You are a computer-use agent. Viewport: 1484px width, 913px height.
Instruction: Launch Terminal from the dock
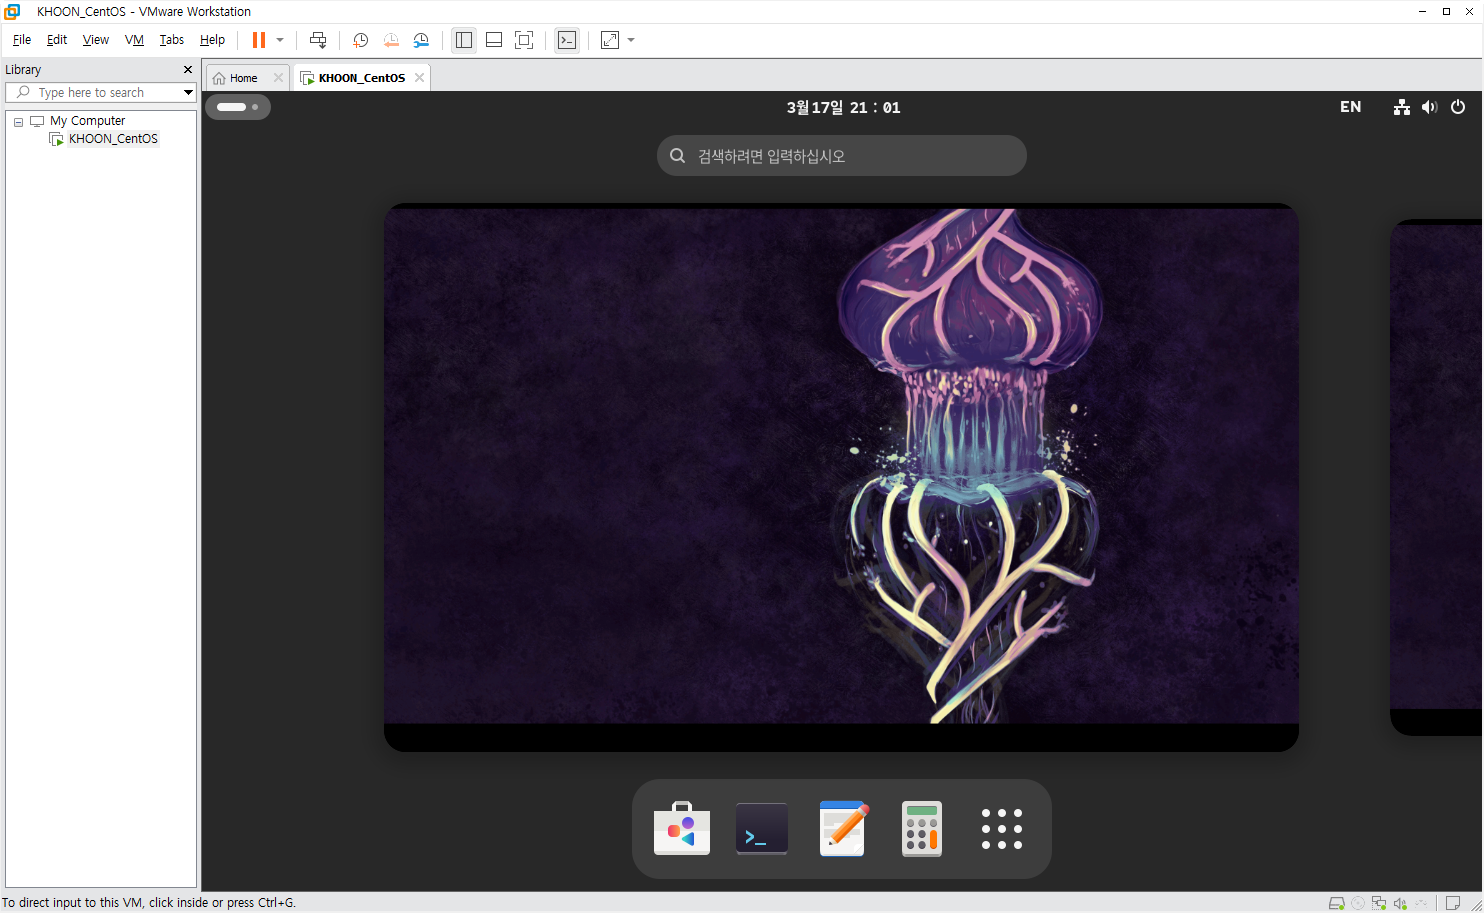click(762, 829)
